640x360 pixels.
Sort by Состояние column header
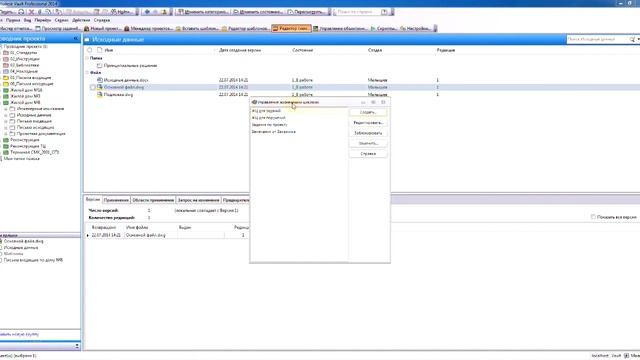click(x=302, y=50)
